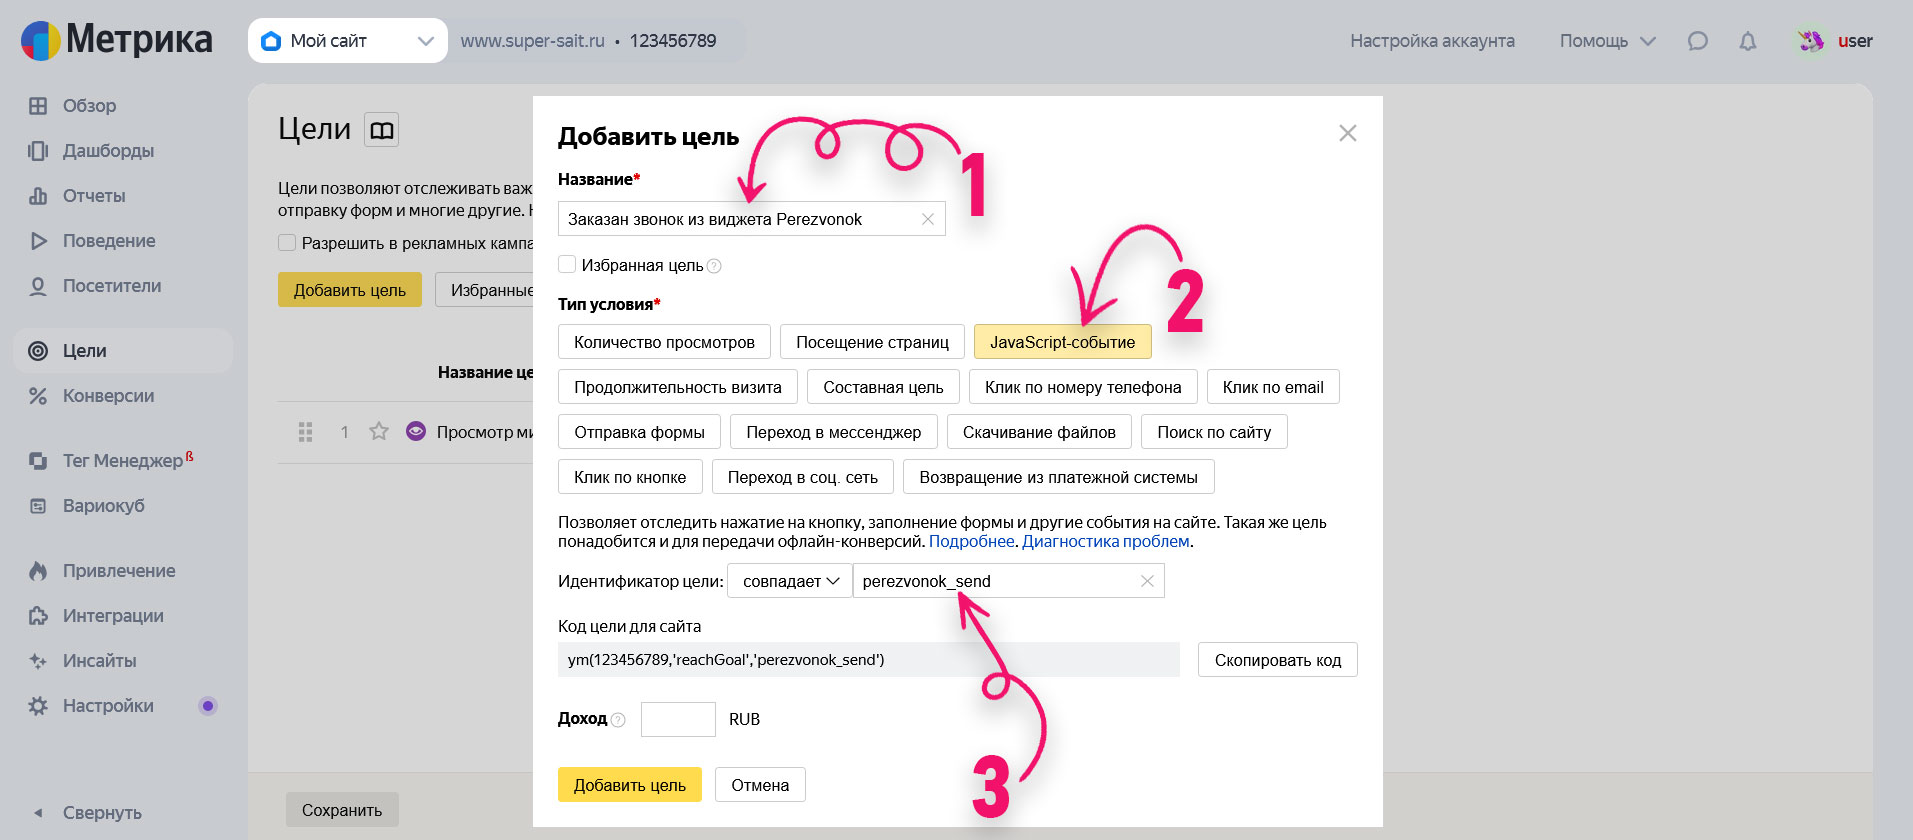
Task: Click 'Отмена' to cancel the dialog
Action: click(x=760, y=785)
